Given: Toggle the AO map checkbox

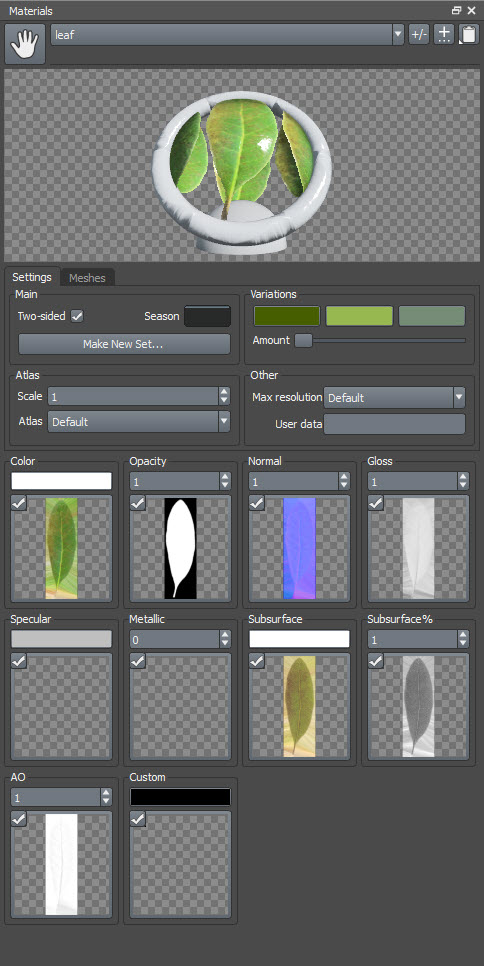Looking at the screenshot, I should (18, 819).
